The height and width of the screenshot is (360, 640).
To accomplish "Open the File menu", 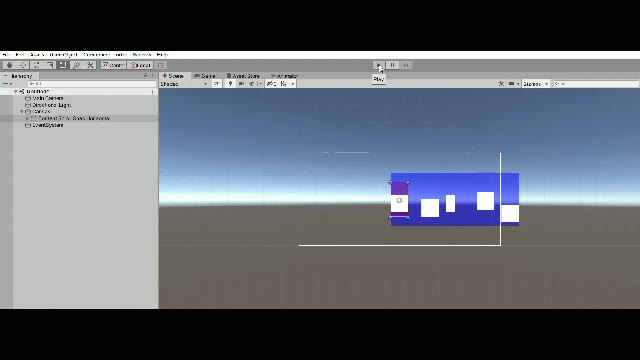I will [x=6, y=55].
